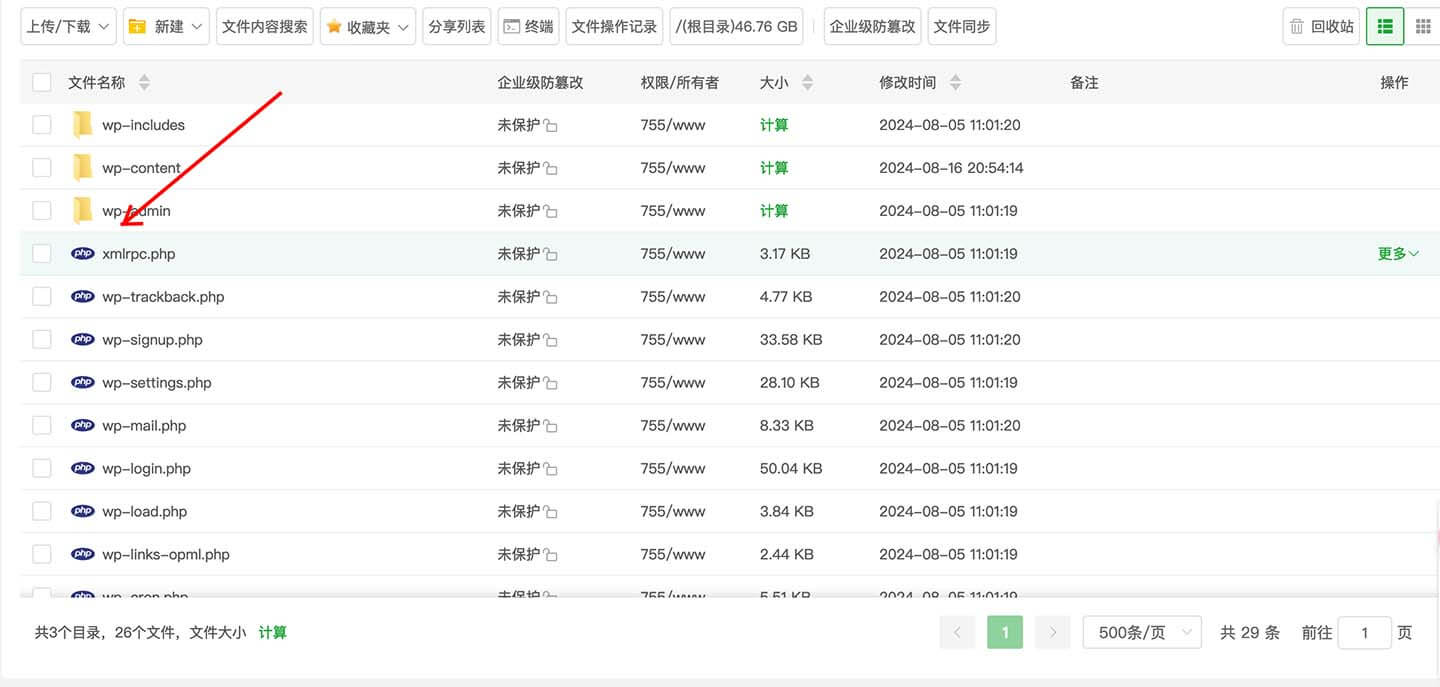Click the PHP icon of wp-mail.php
This screenshot has width=1440, height=687.
[83, 426]
